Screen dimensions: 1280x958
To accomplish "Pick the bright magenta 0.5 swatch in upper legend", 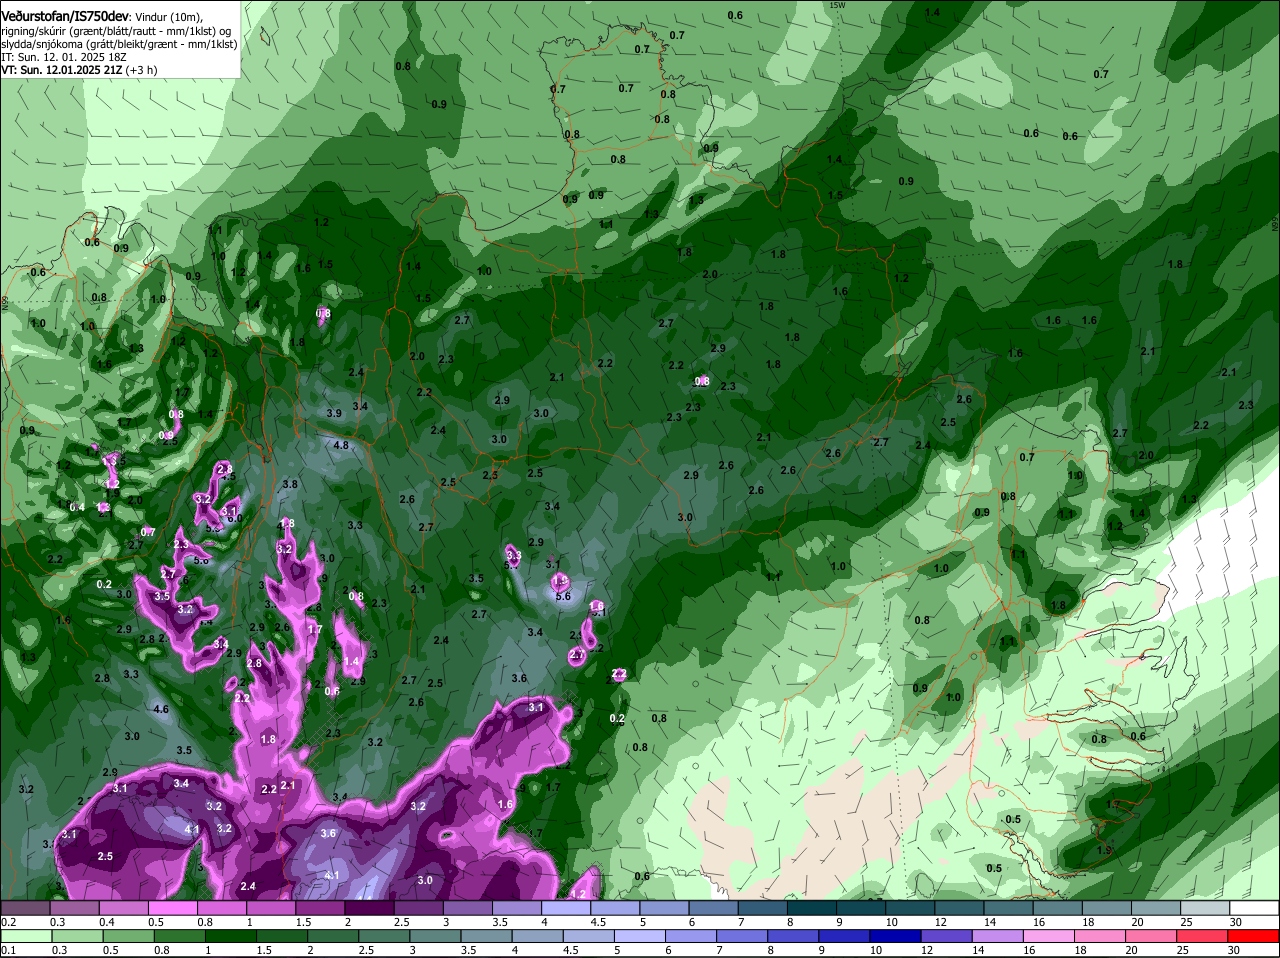I will tap(172, 908).
